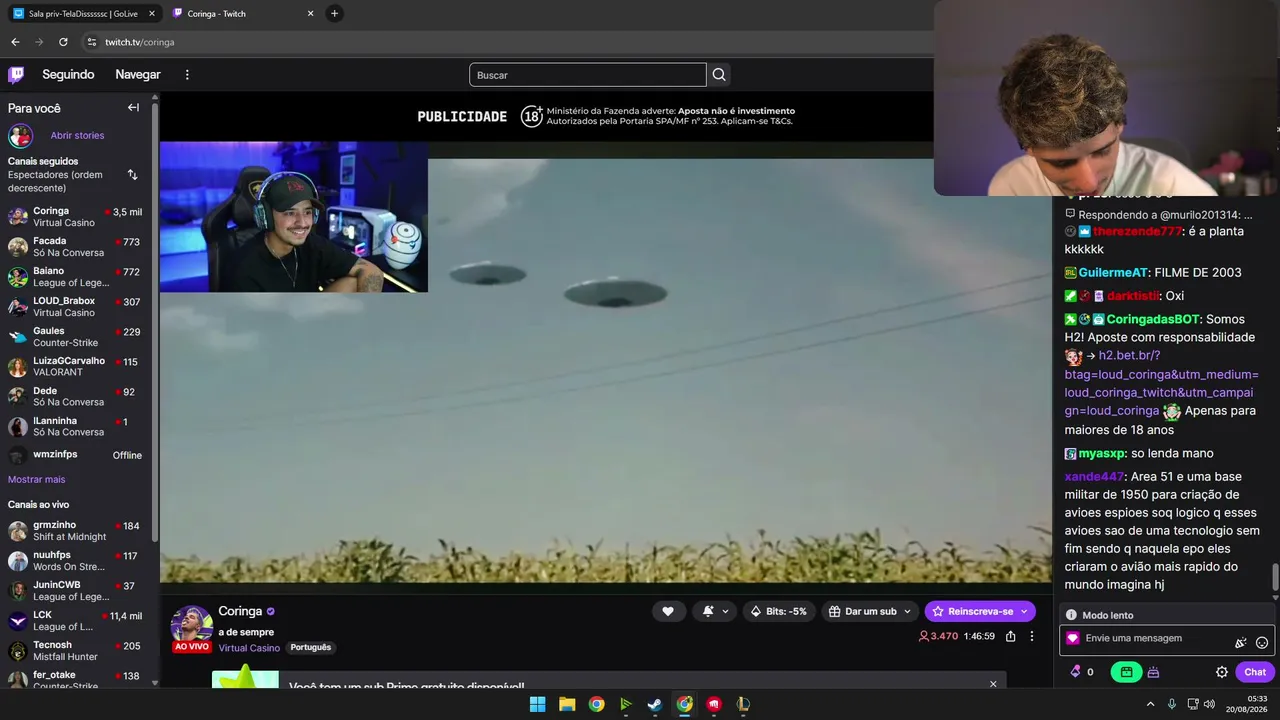Open the green reward box in chat
The image size is (1280, 720).
click(1126, 672)
